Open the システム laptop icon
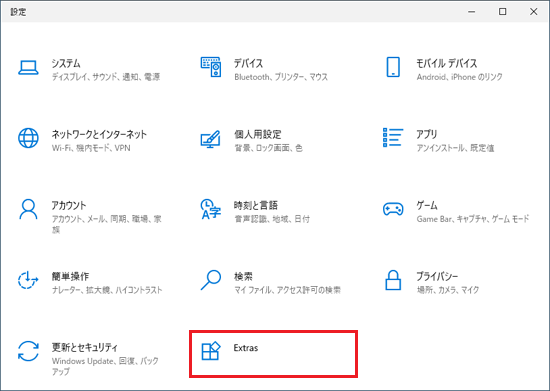 point(28,67)
